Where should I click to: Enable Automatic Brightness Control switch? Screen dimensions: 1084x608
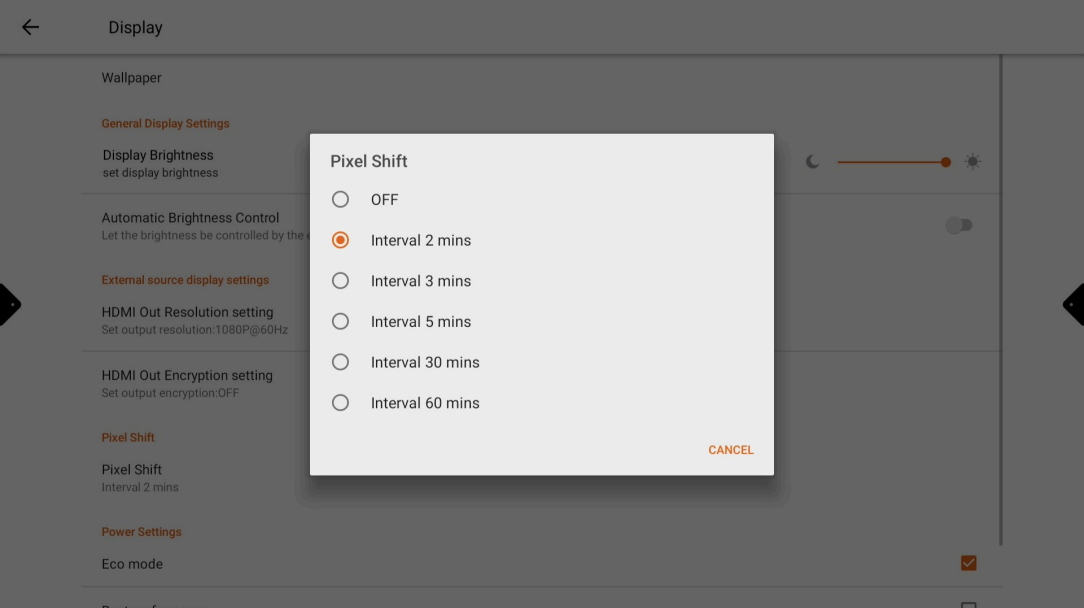(959, 225)
